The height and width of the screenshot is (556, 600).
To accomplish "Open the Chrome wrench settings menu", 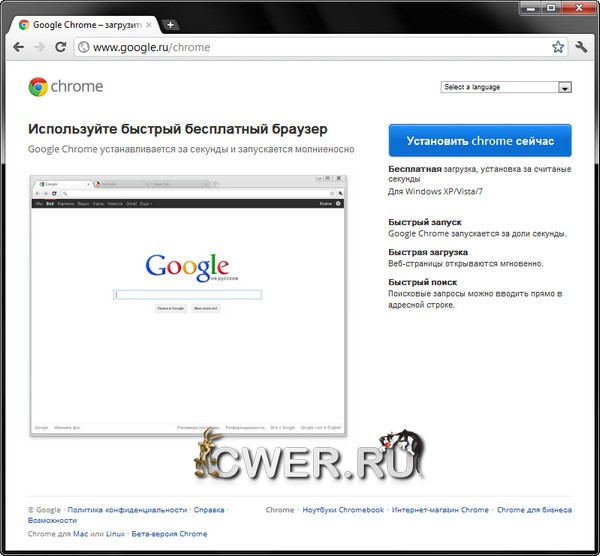I will pos(583,47).
